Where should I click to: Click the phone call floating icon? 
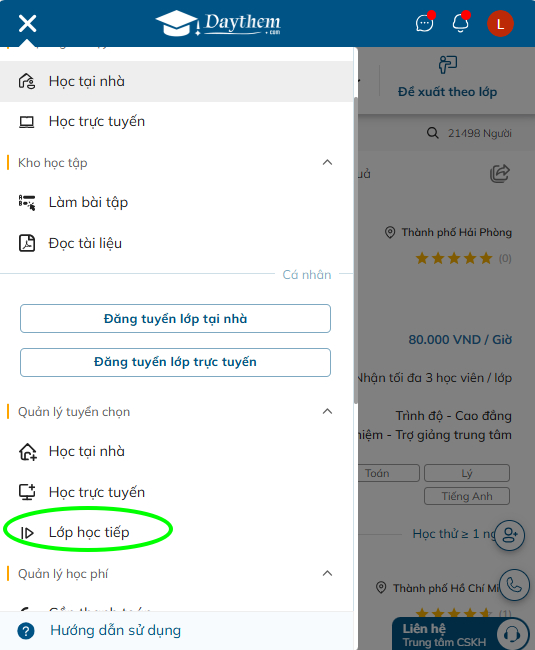point(514,585)
